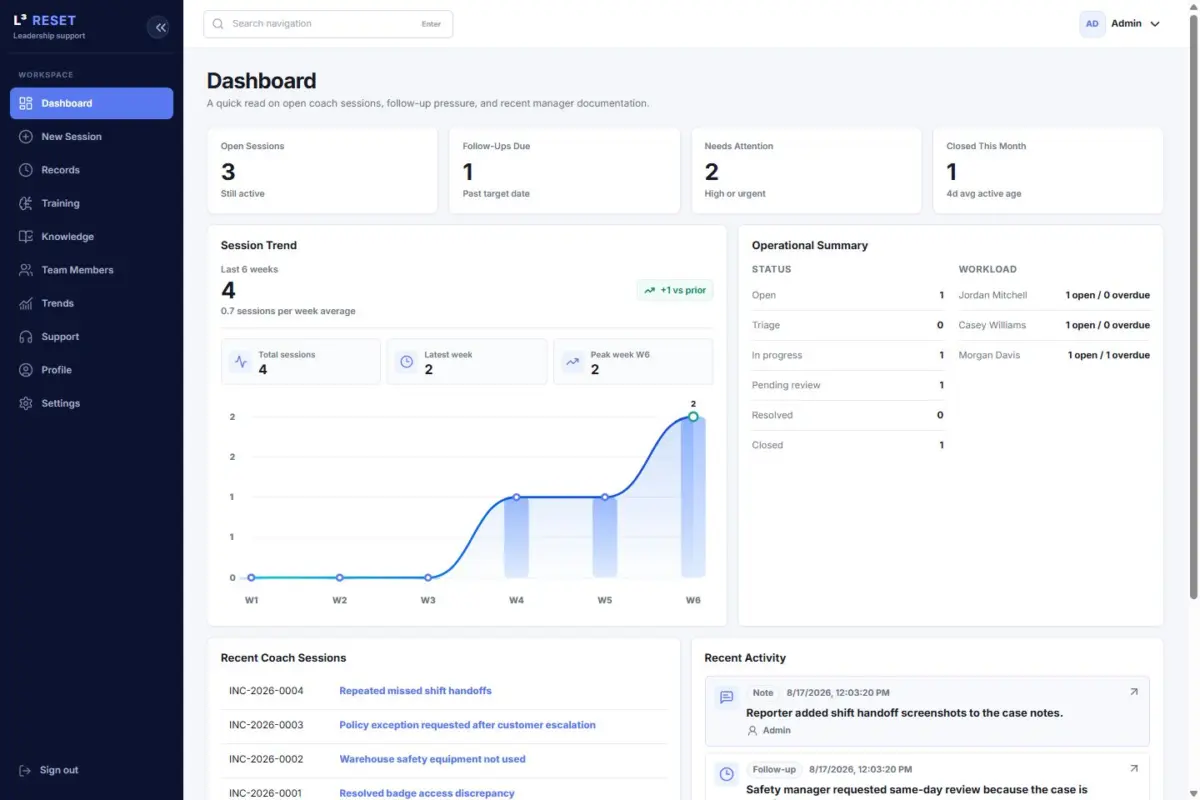Image resolution: width=1200 pixels, height=800 pixels.
Task: Click the Note message icon in Recent Activity
Action: [x=727, y=697]
